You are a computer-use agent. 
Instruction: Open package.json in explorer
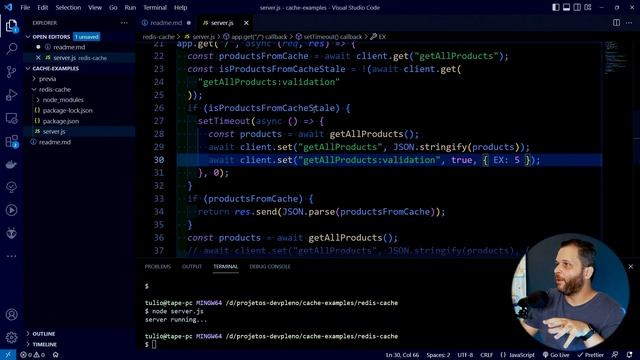(x=61, y=121)
